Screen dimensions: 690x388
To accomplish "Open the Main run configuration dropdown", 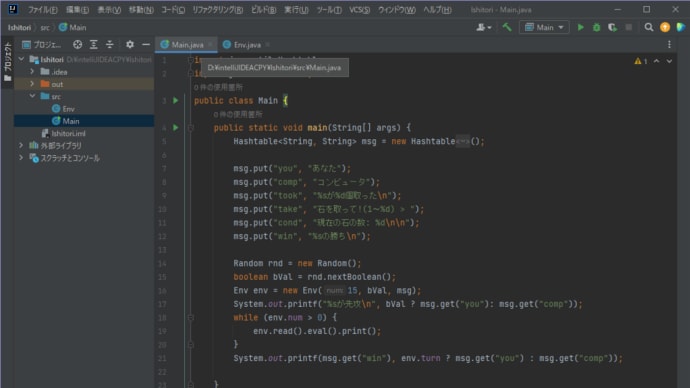I will [x=544, y=27].
